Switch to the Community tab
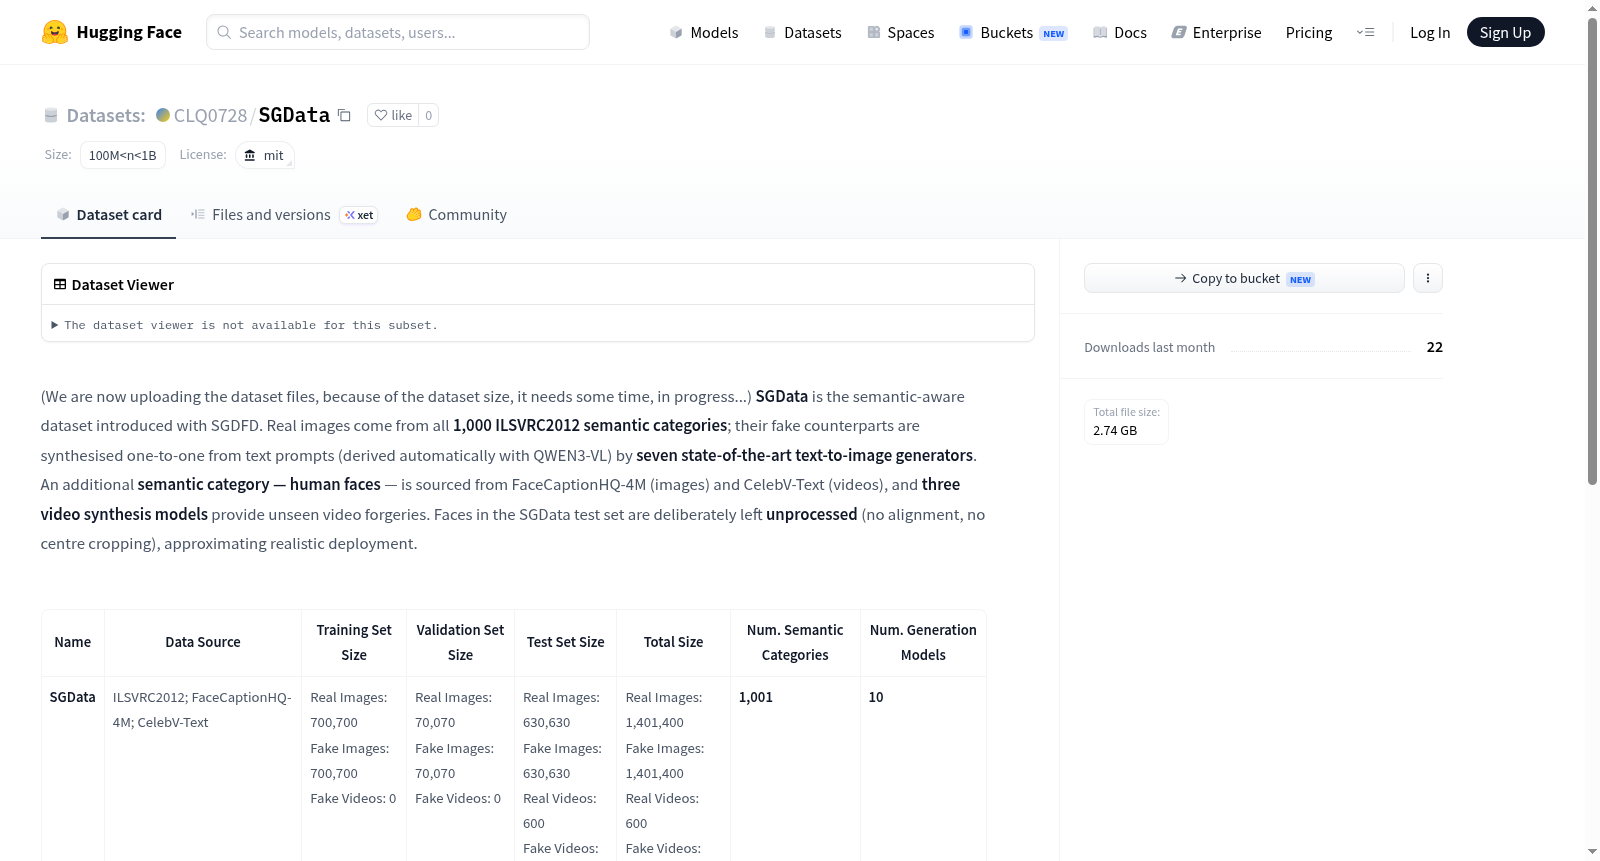Image resolution: width=1600 pixels, height=861 pixels. point(456,215)
